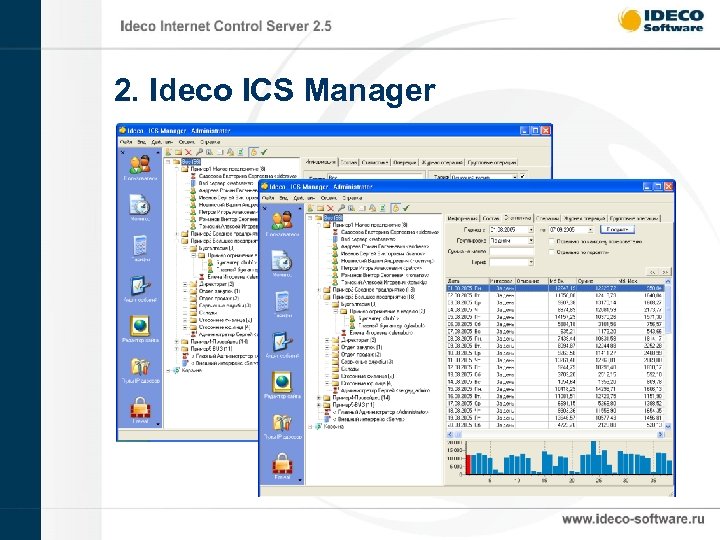Viewport: 720px width, 540px height.
Task: Open period end date dropdown 07.09.2005
Action: [x=591, y=230]
